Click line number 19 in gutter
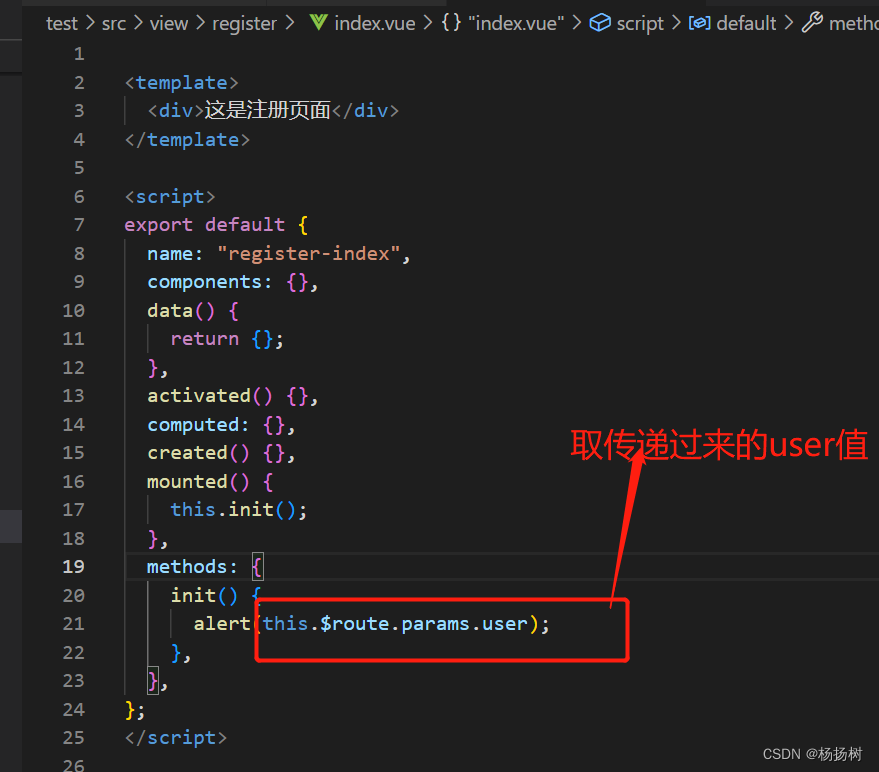This screenshot has height=772, width=879. click(x=73, y=566)
